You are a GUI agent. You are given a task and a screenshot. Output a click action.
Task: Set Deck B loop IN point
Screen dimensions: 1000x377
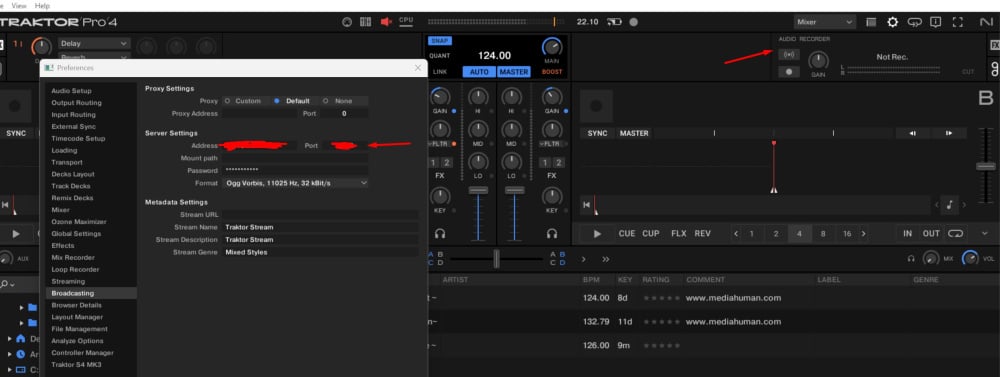908,233
